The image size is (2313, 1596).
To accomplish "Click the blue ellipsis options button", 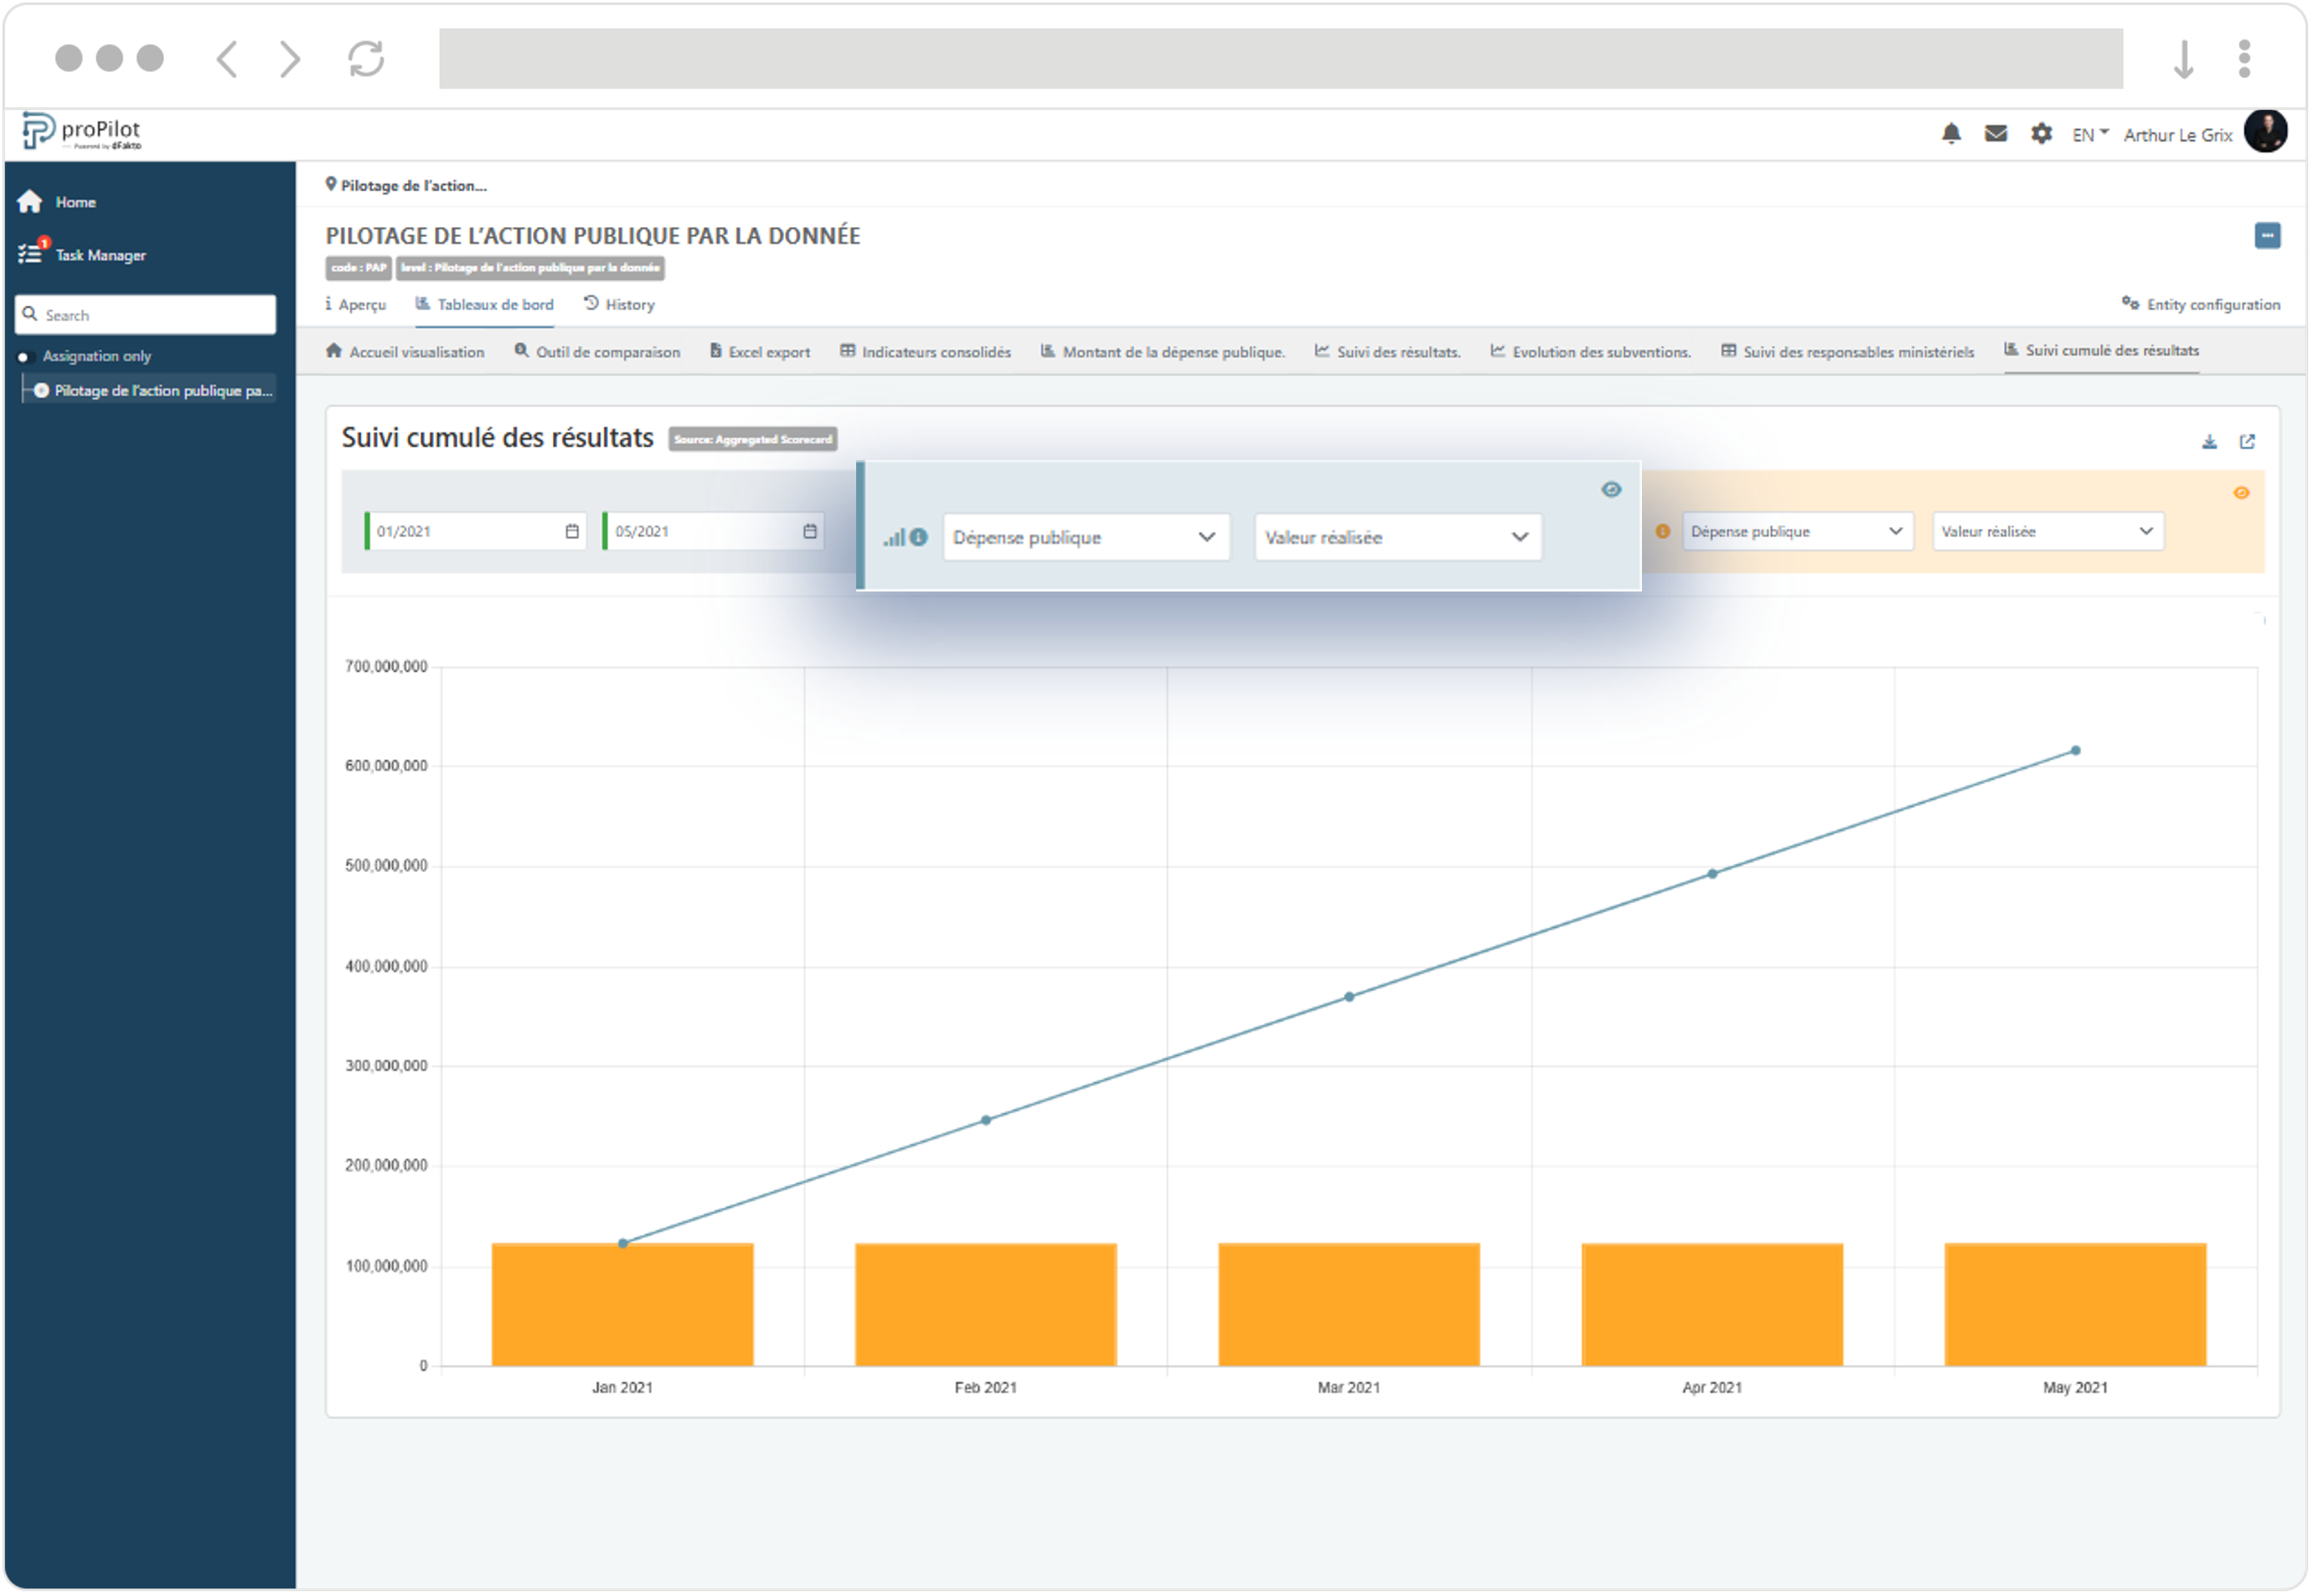I will 2267,236.
